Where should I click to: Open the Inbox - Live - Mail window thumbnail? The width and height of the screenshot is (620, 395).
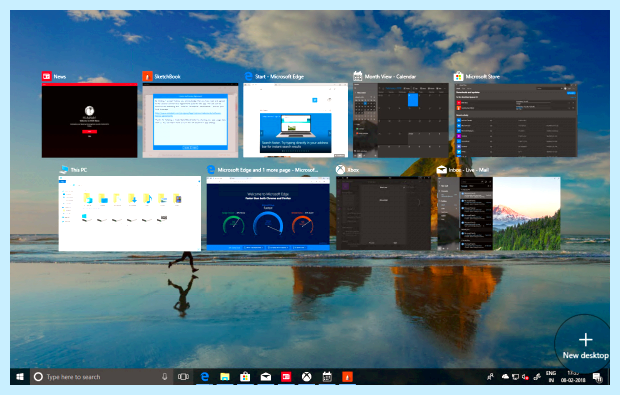coord(499,214)
